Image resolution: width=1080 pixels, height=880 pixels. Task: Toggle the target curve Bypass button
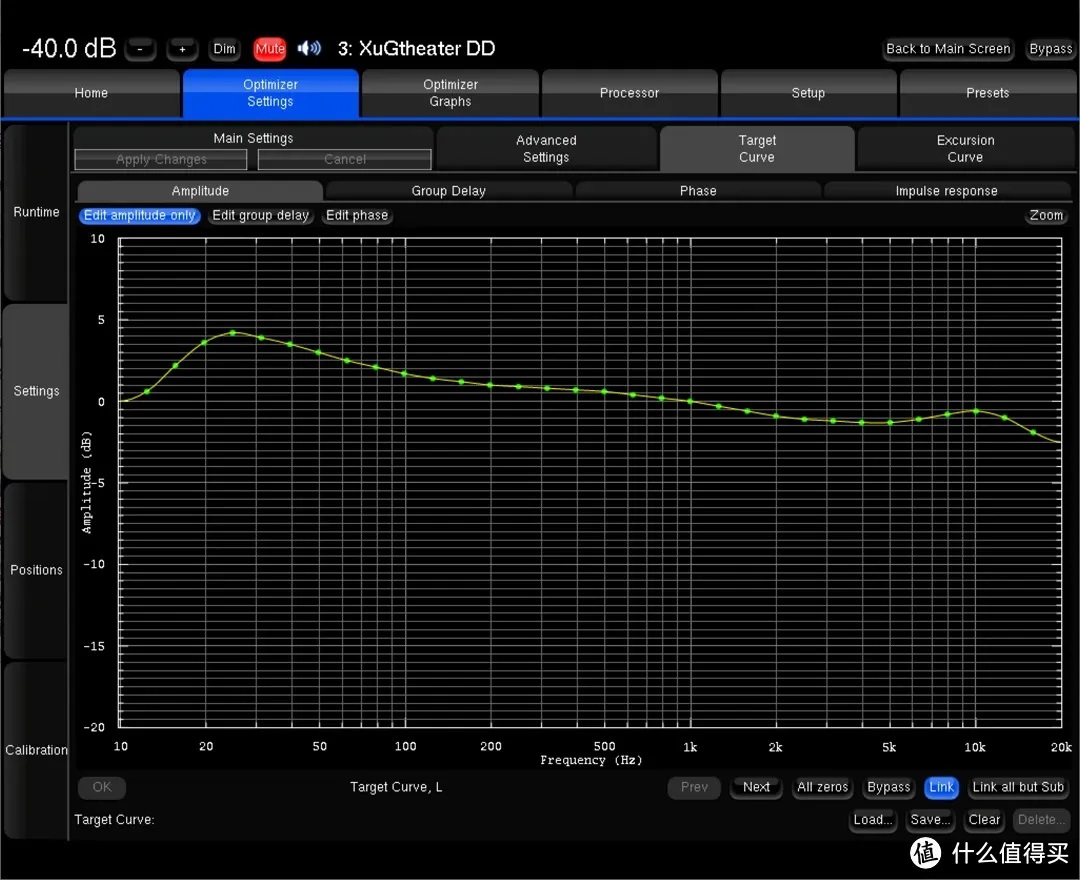point(889,787)
